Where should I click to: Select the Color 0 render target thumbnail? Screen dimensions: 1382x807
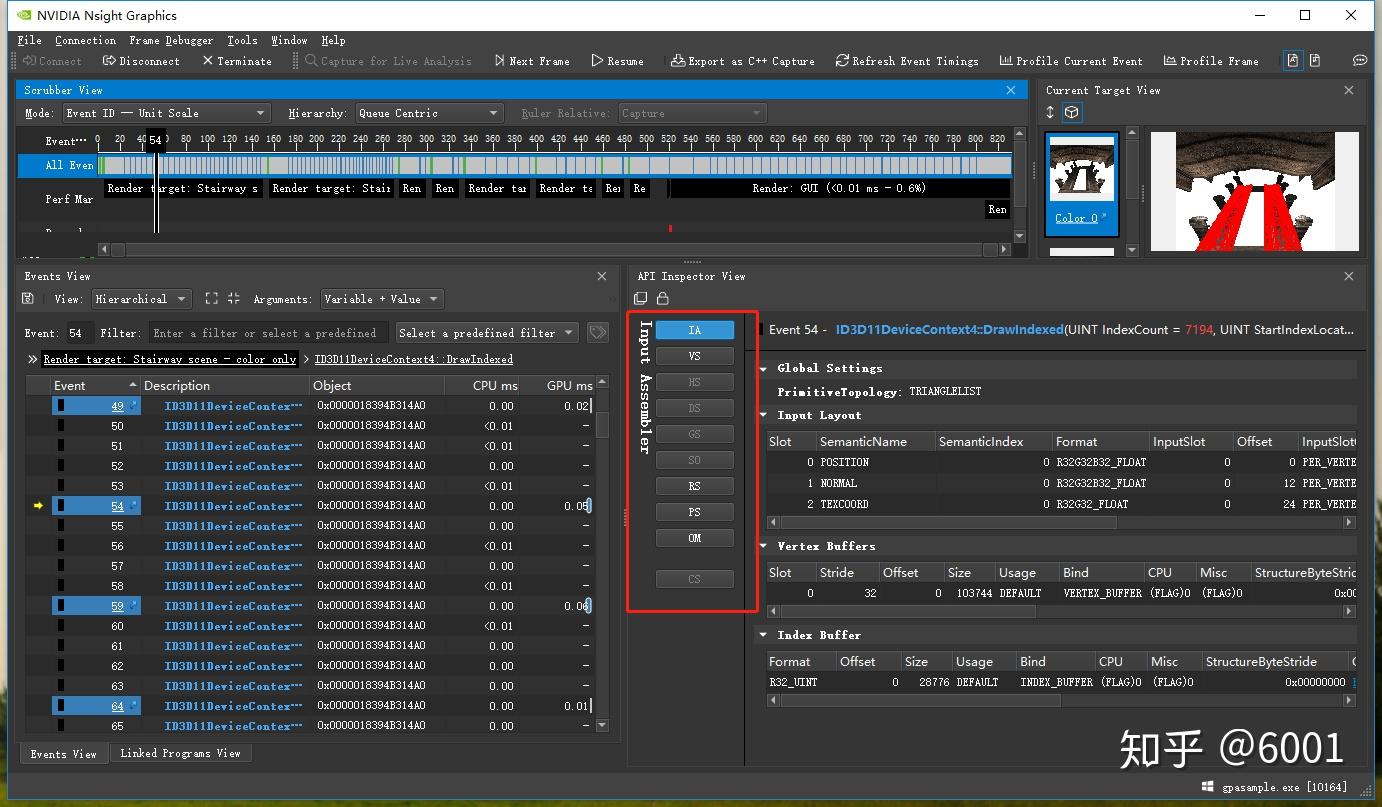point(1081,184)
